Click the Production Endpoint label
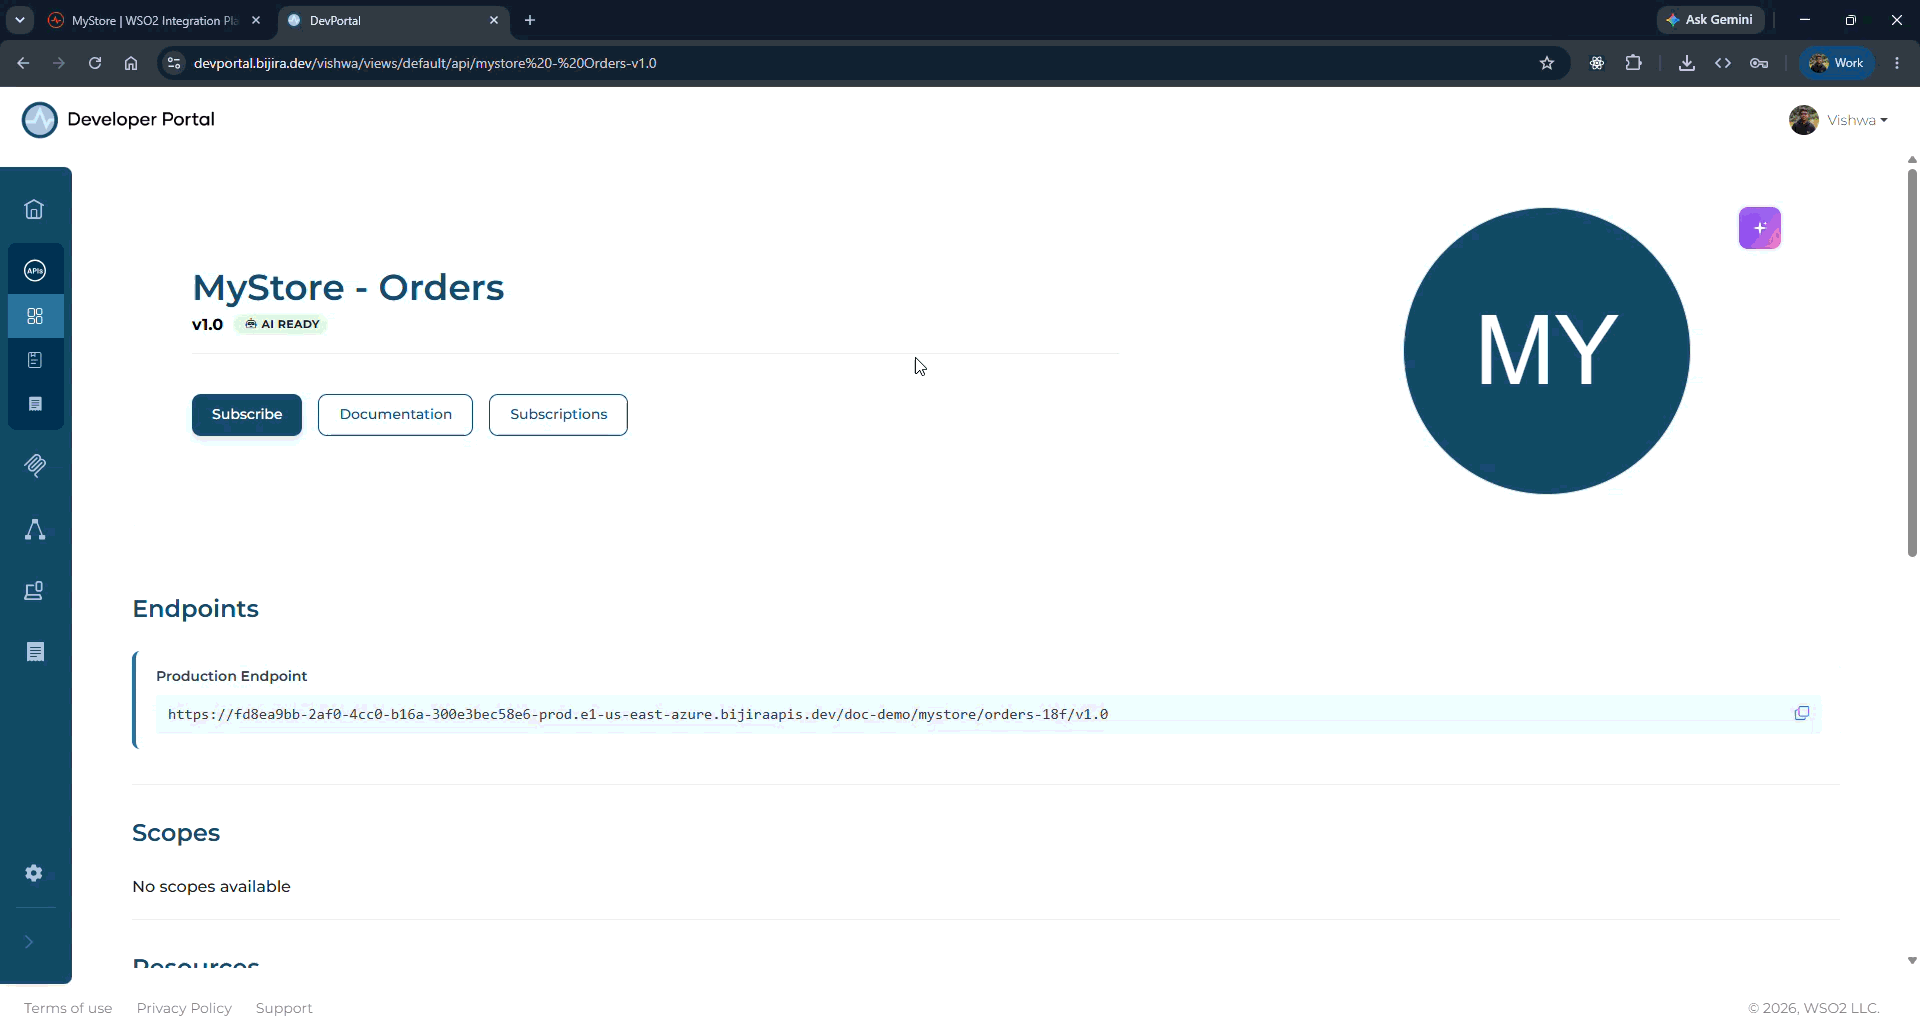Image resolution: width=1920 pixels, height=1030 pixels. pyautogui.click(x=231, y=676)
